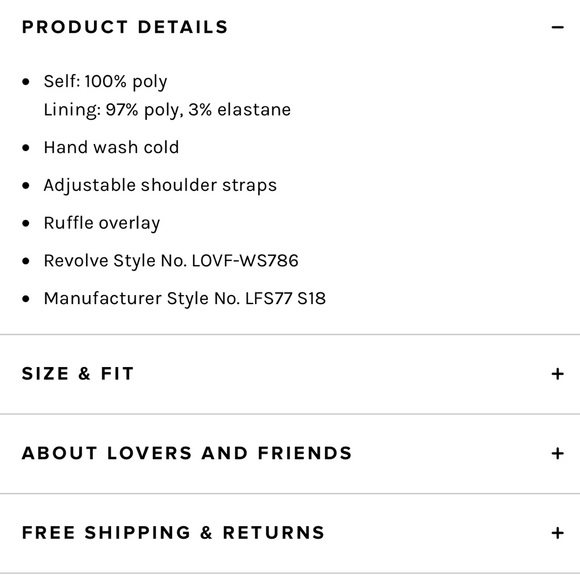
Task: Open the About Lovers and Friends heading
Action: click(187, 453)
